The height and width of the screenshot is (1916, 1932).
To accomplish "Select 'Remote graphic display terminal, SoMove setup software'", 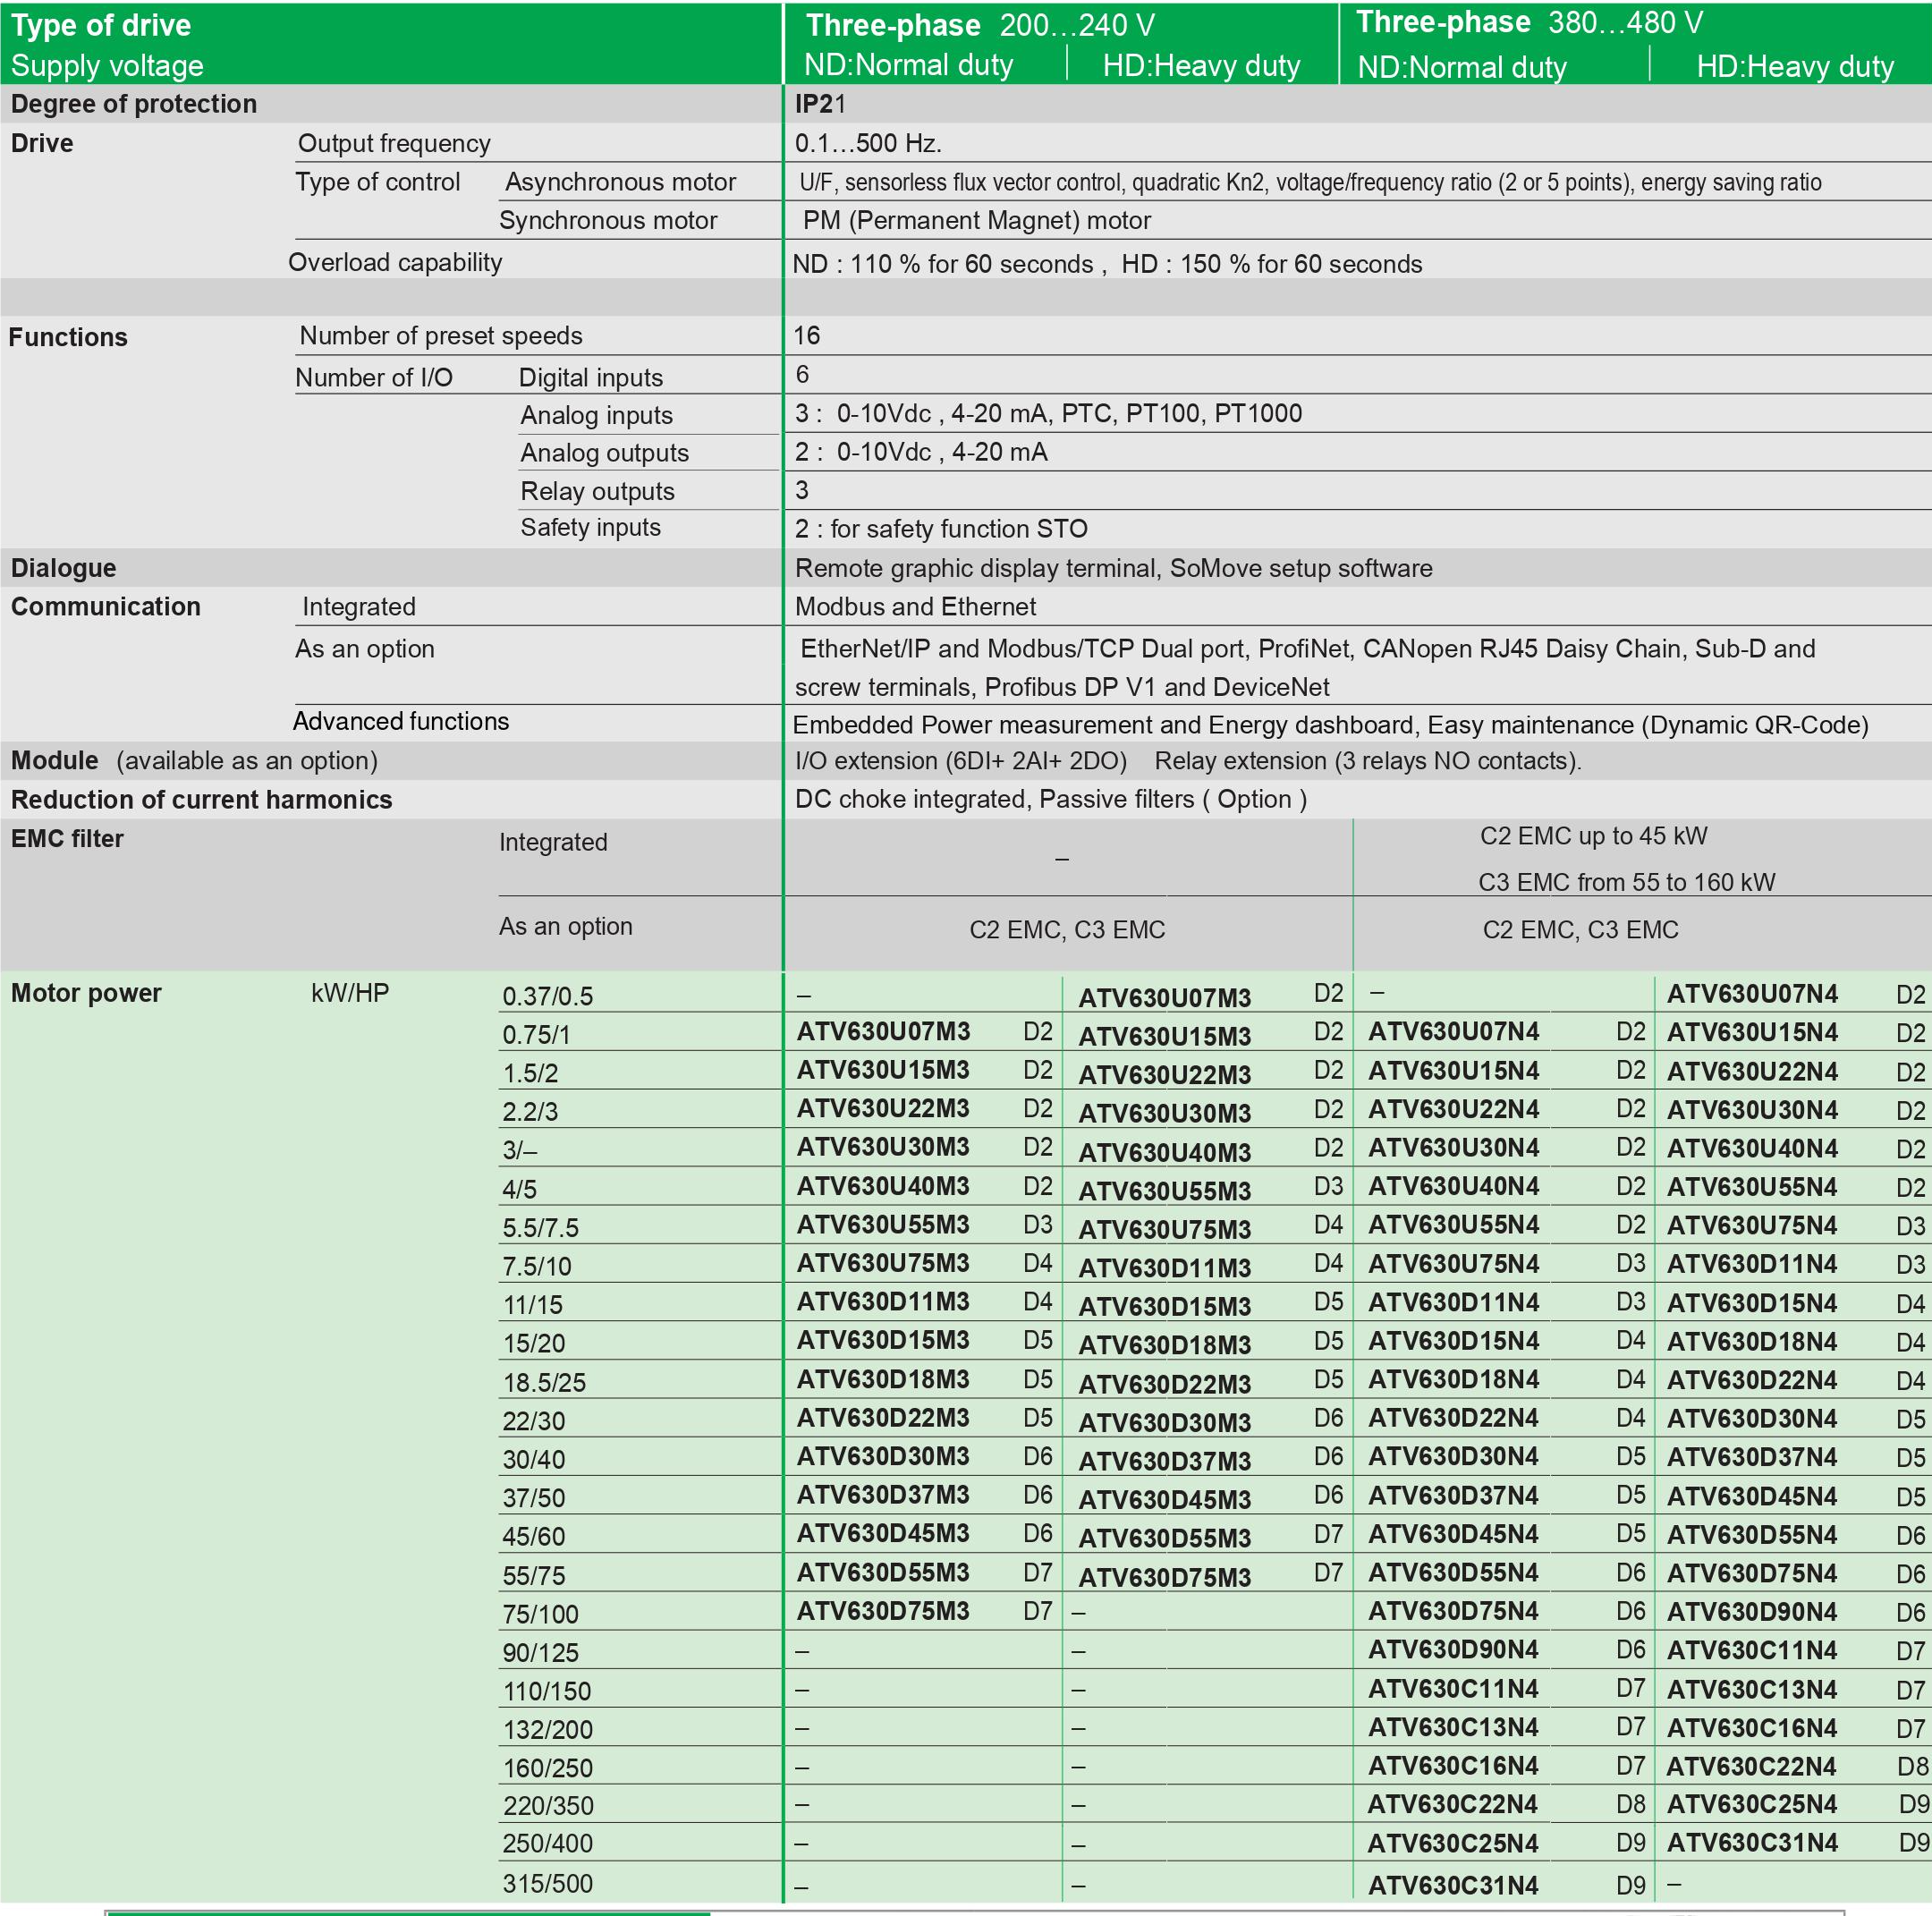I will (x=1113, y=568).
